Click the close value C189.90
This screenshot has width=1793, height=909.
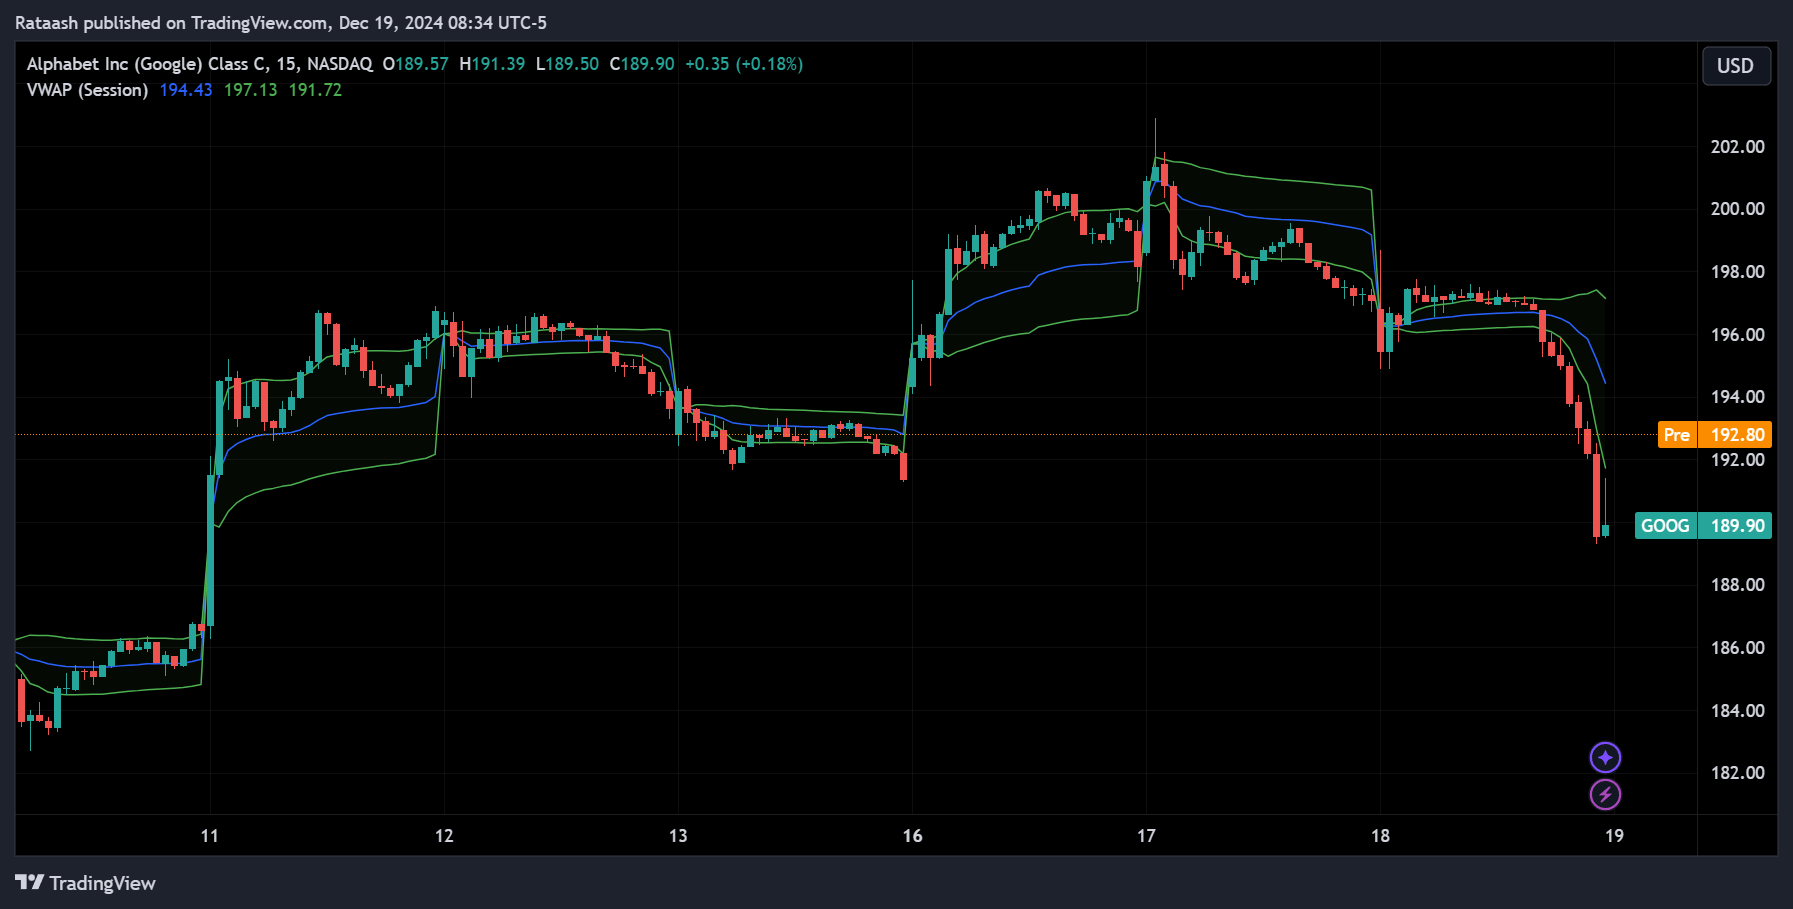642,64
